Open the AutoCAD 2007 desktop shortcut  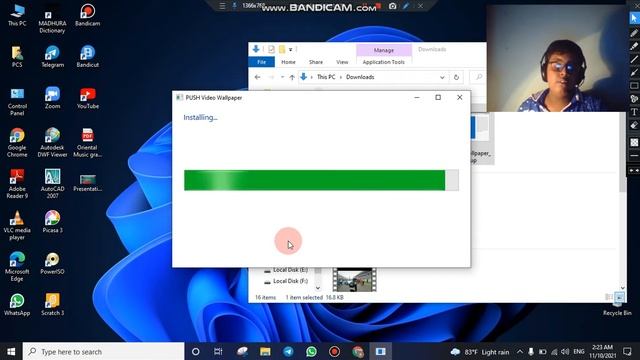pos(52,184)
